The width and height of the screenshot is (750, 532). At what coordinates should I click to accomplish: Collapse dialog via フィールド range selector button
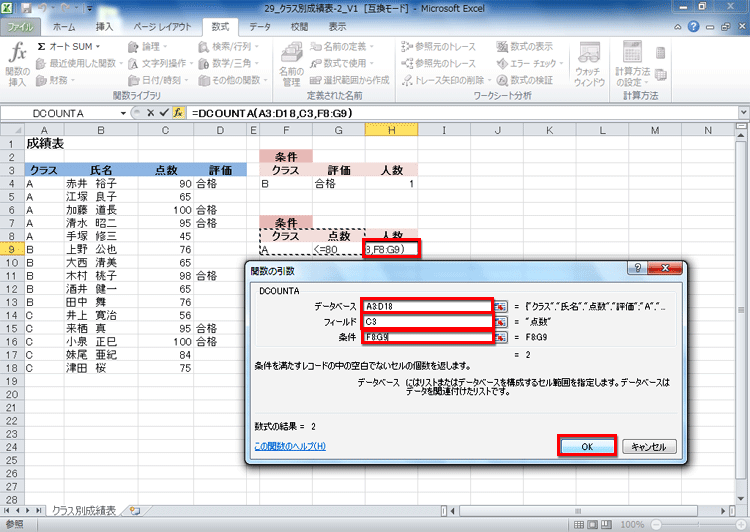click(500, 321)
